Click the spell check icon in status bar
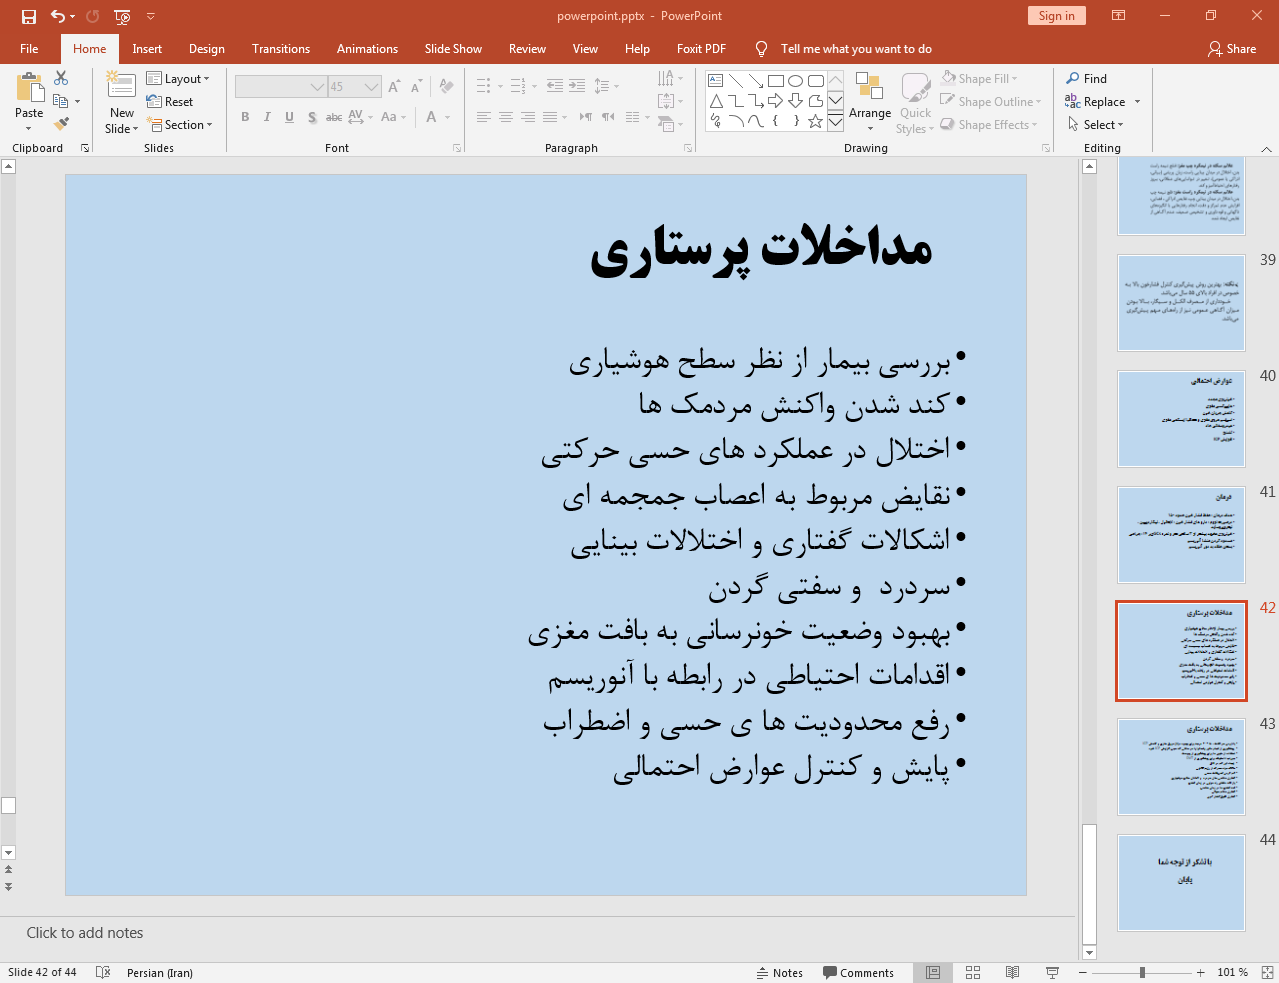This screenshot has height=983, width=1279. [x=103, y=972]
